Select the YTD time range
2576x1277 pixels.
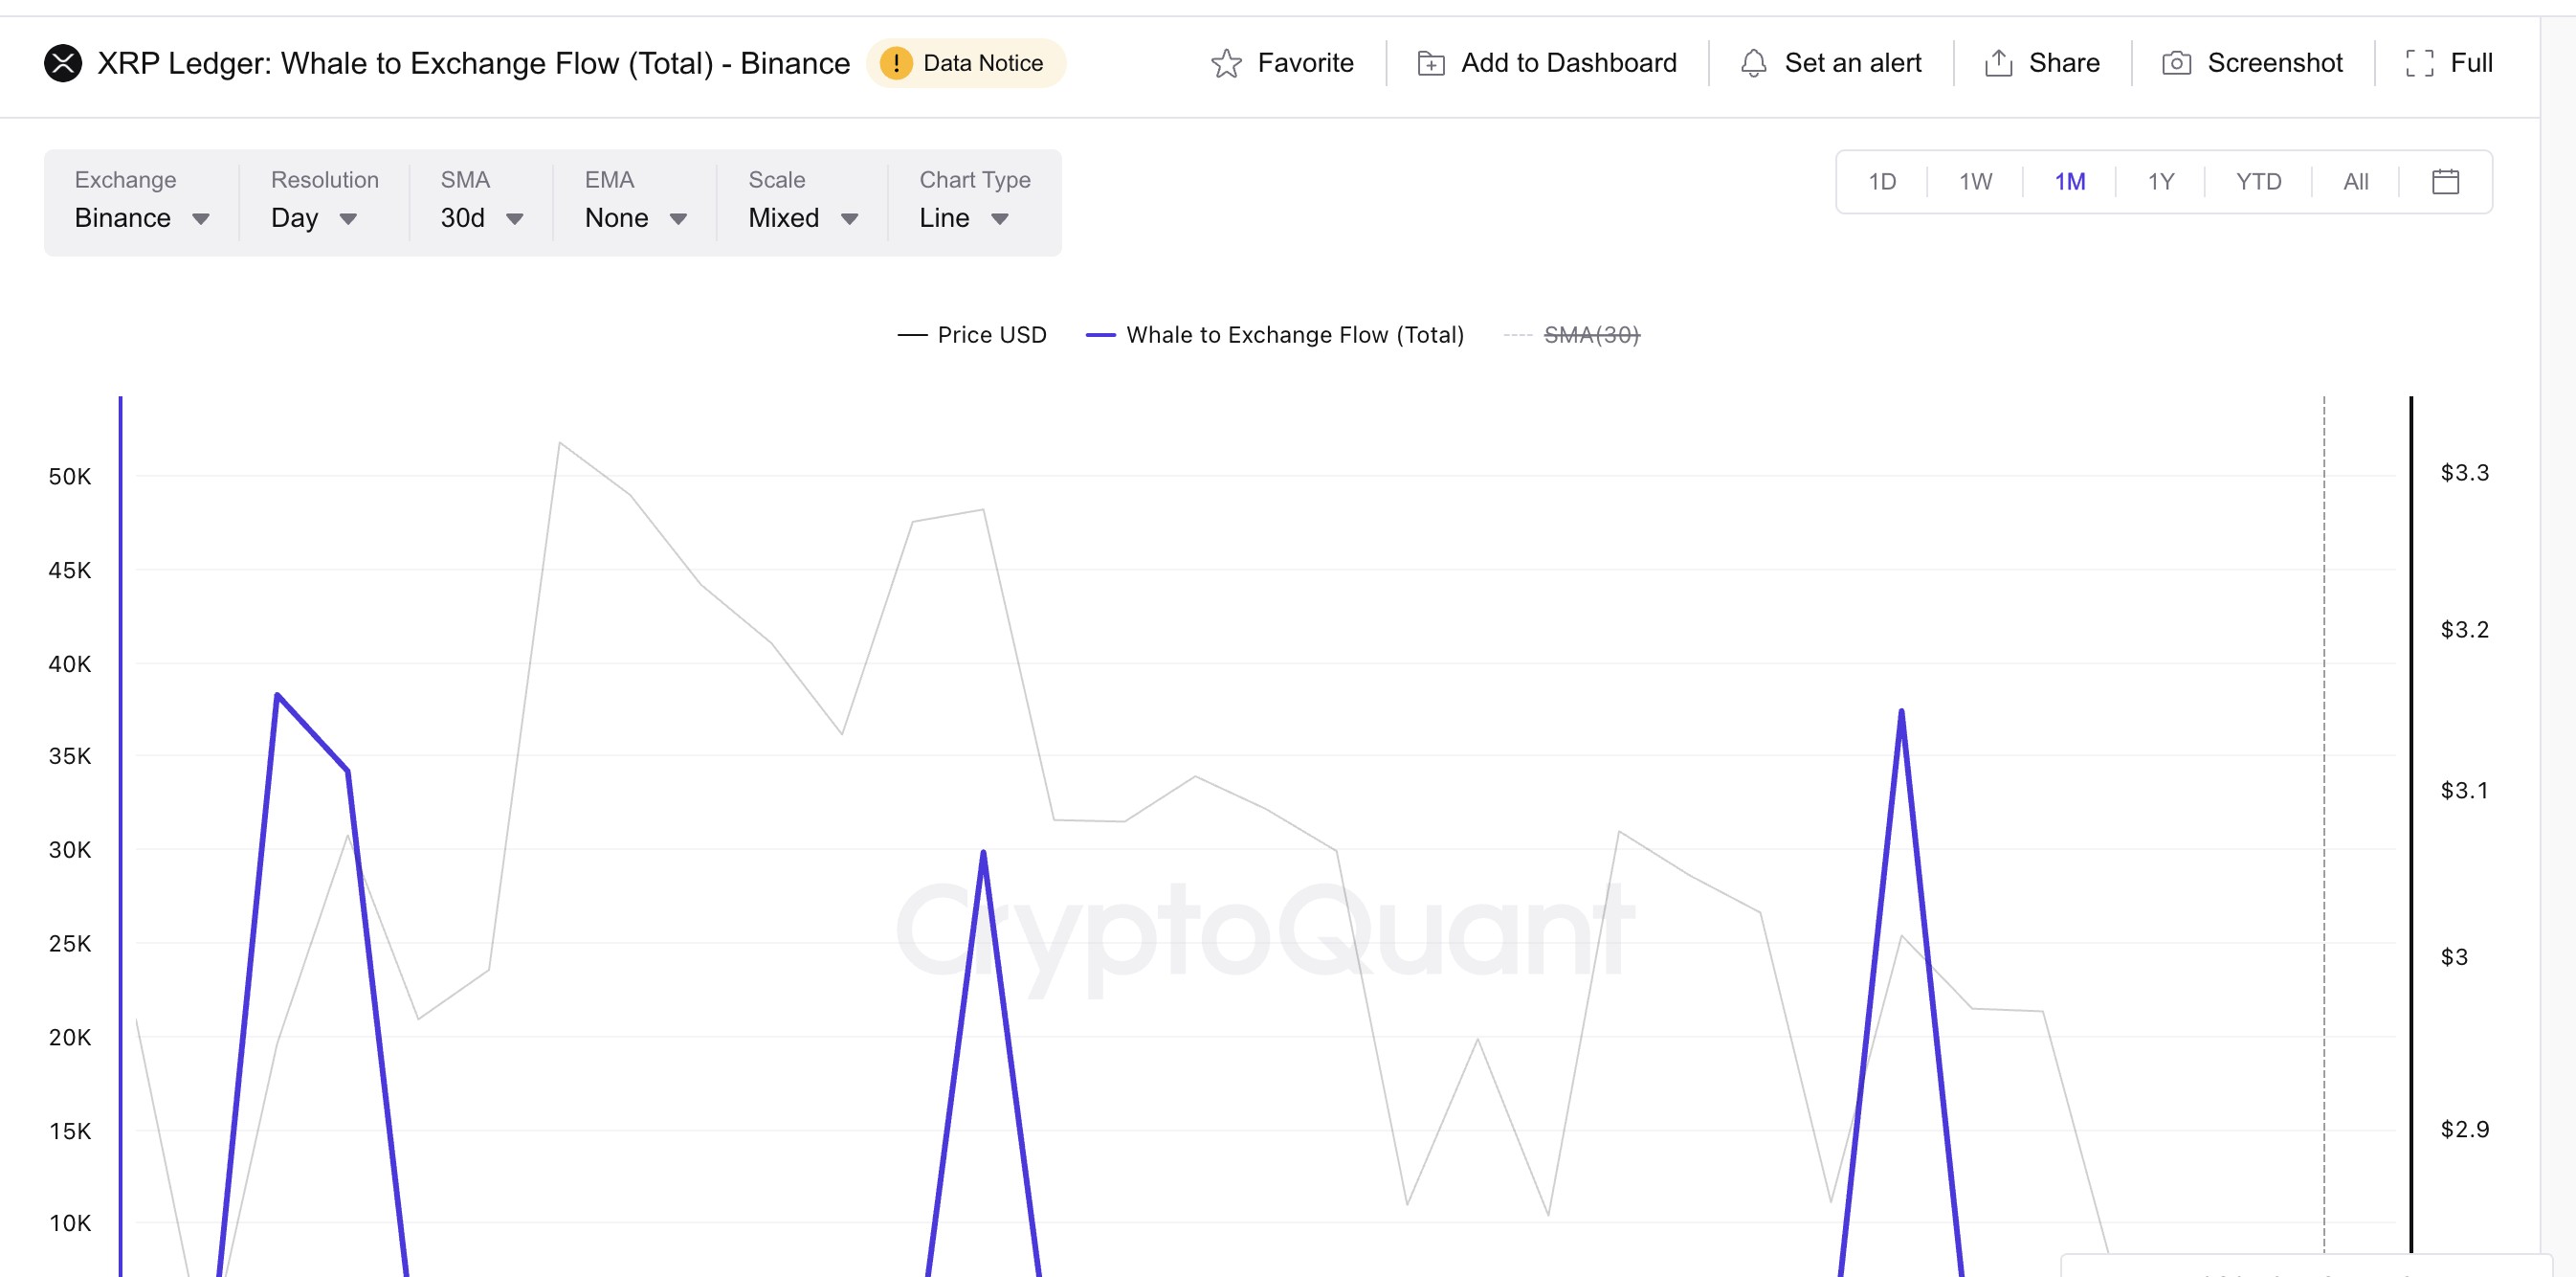point(2258,182)
